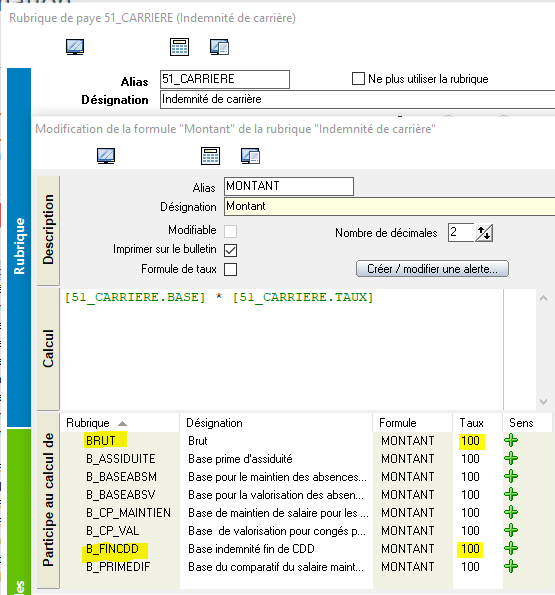Click the Taux column header
555x595 pixels.
pos(478,423)
